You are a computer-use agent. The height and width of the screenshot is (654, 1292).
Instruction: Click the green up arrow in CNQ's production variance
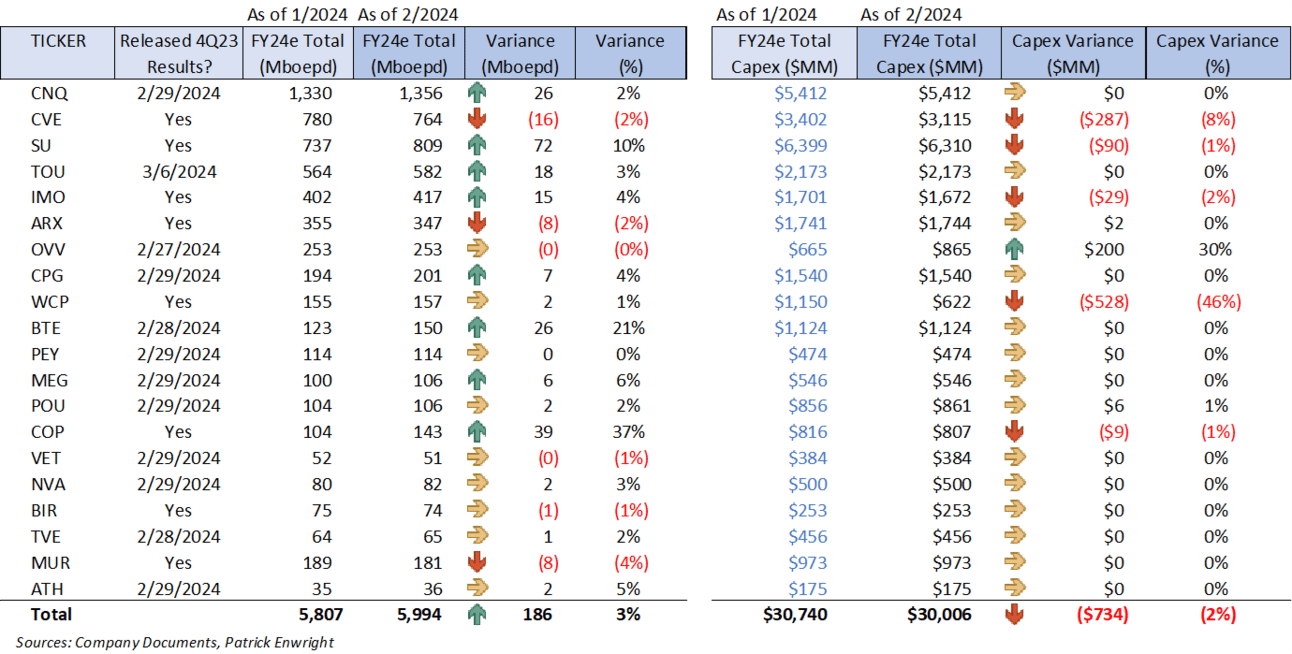click(477, 93)
